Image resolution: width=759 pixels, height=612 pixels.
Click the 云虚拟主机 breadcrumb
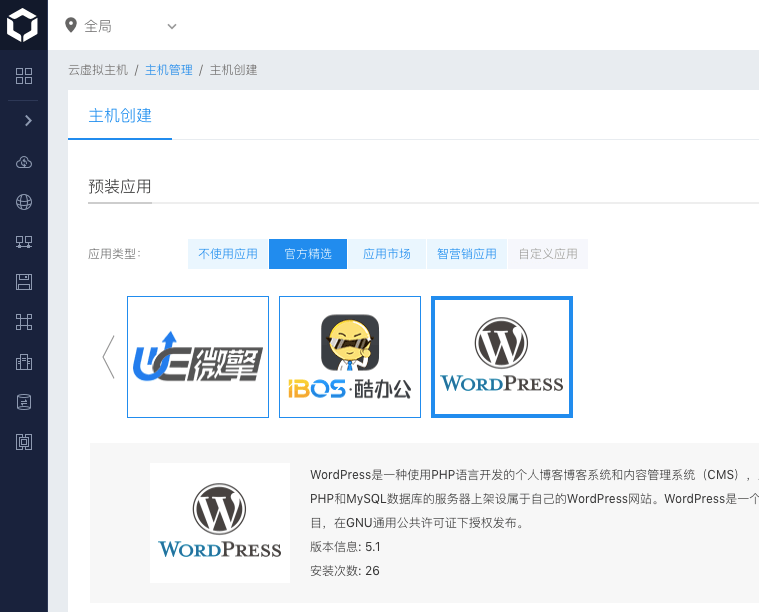(98, 70)
